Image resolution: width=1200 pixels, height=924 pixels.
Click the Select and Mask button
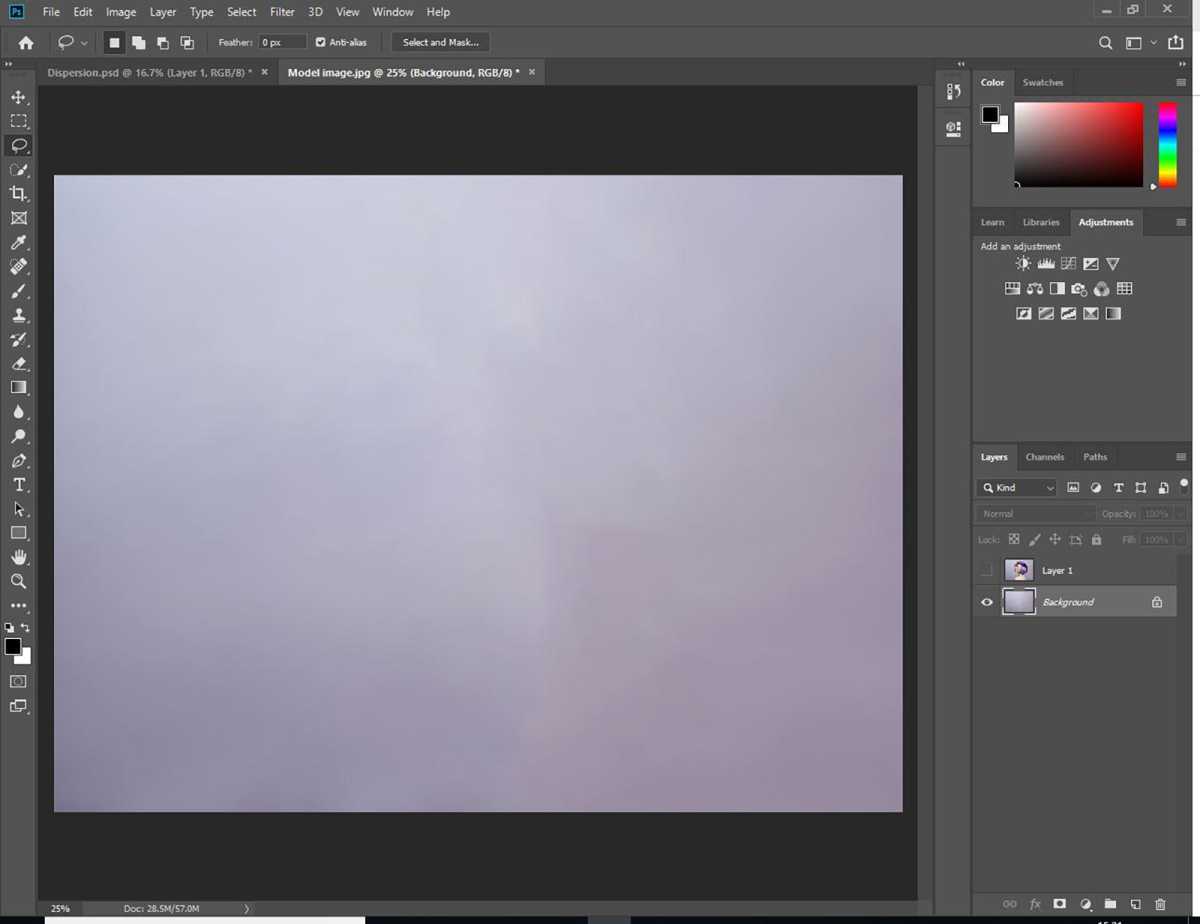pyautogui.click(x=440, y=42)
